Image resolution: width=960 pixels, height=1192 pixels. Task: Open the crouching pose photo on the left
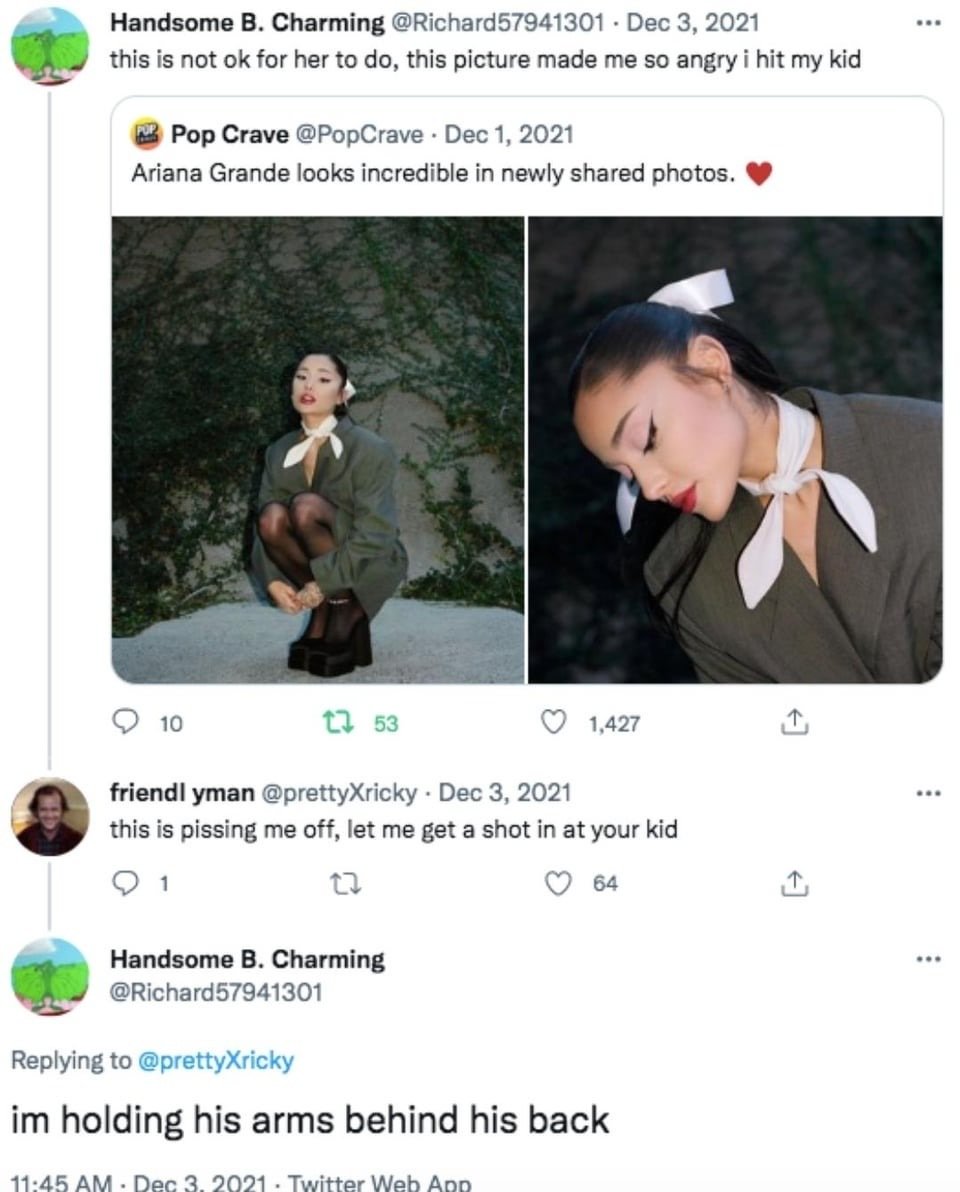pos(318,450)
